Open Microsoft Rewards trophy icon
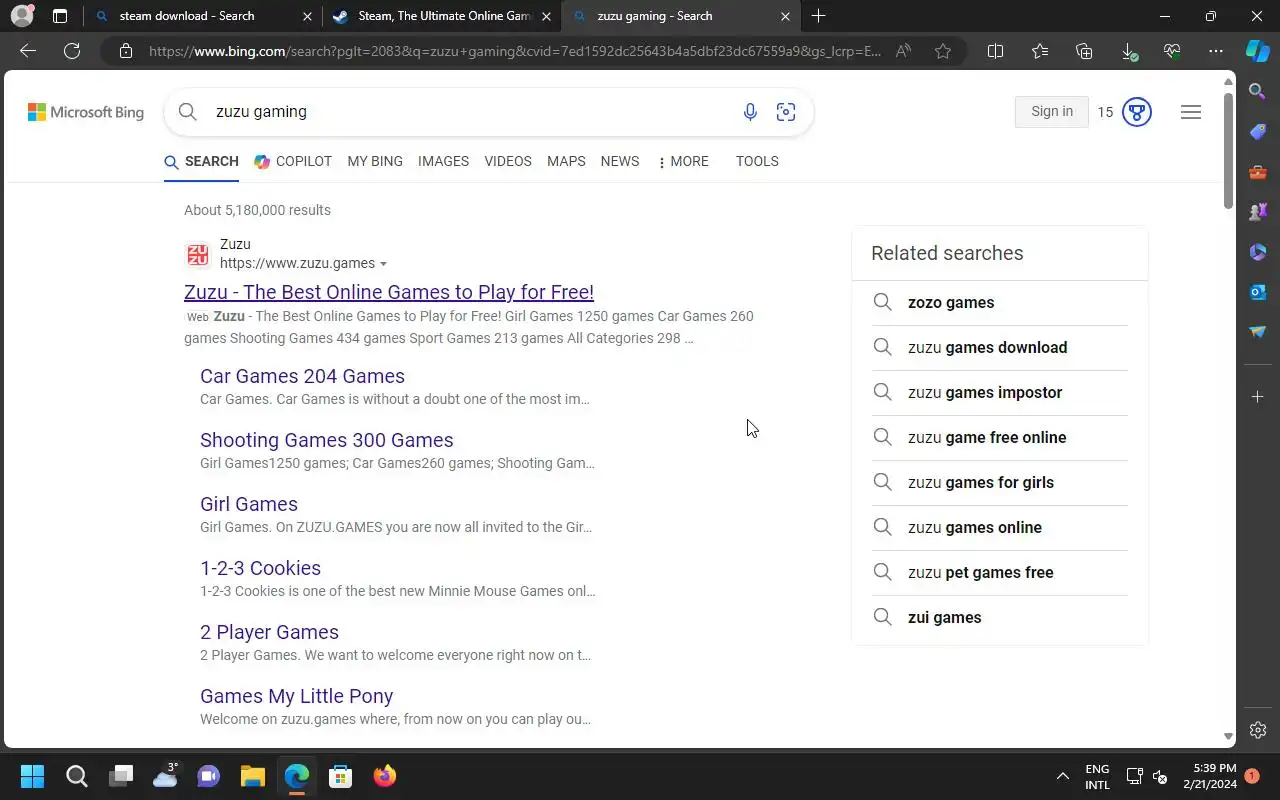The height and width of the screenshot is (800, 1280). click(1136, 112)
